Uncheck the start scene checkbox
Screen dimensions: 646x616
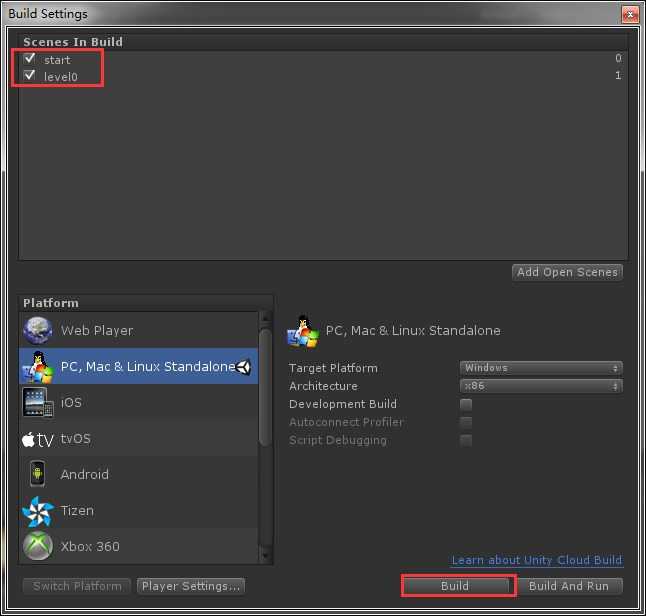(29, 59)
